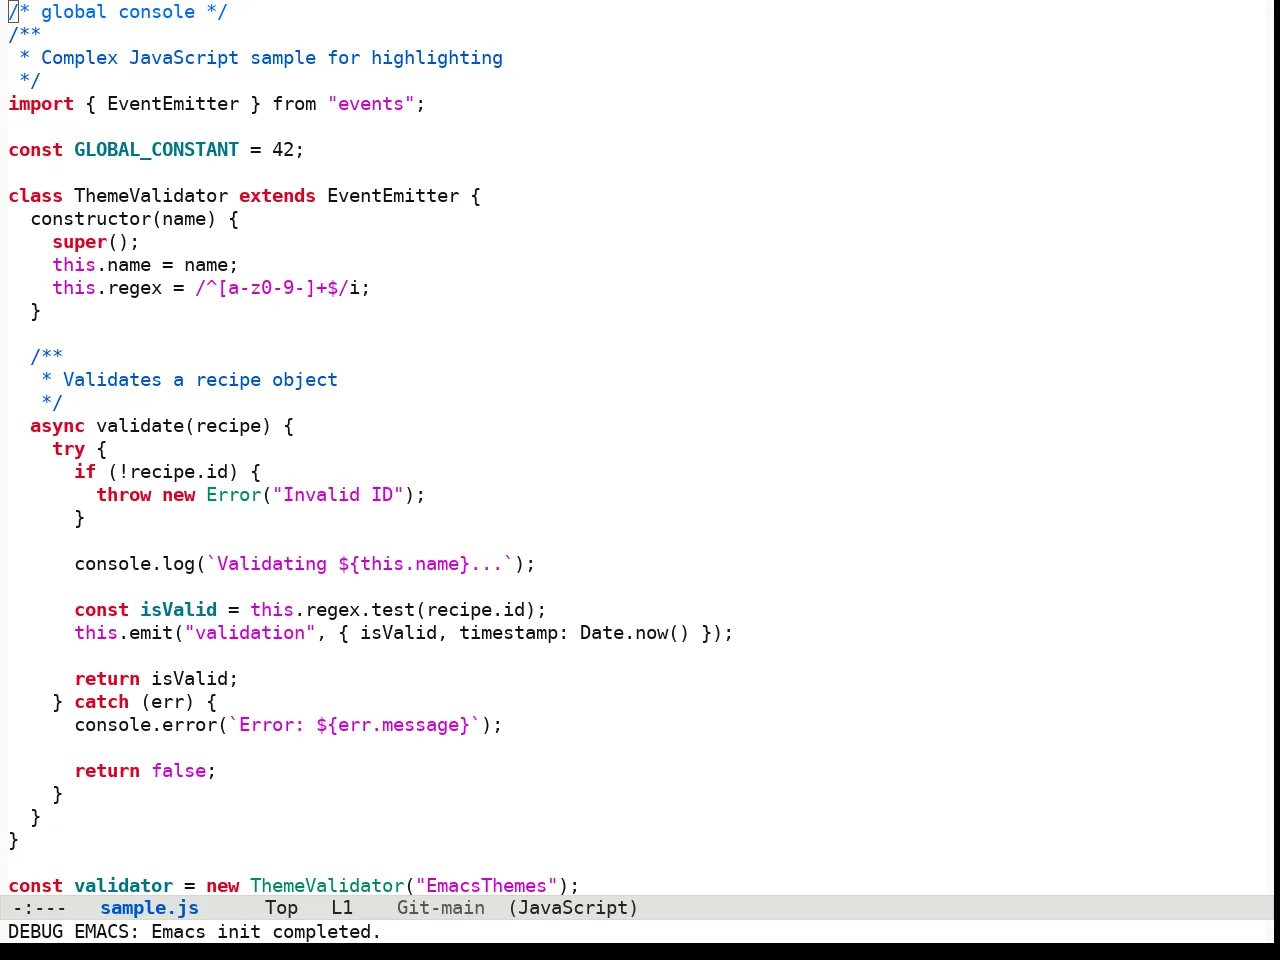Image resolution: width=1280 pixels, height=960 pixels.
Task: Click the "import" keyword
Action: (41, 104)
